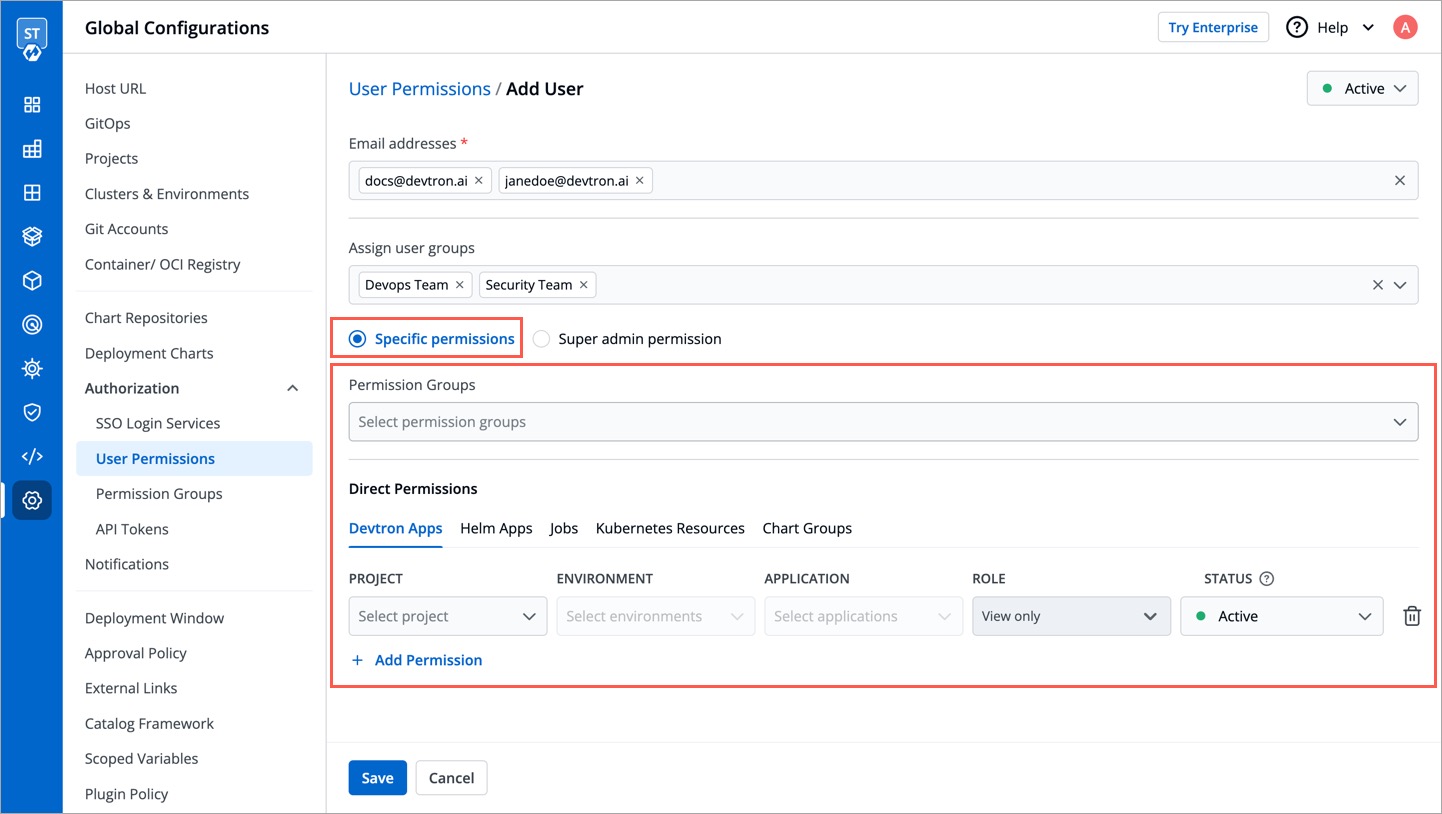This screenshot has width=1442, height=814.
Task: Click the Help question mark icon
Action: pos(1297,28)
